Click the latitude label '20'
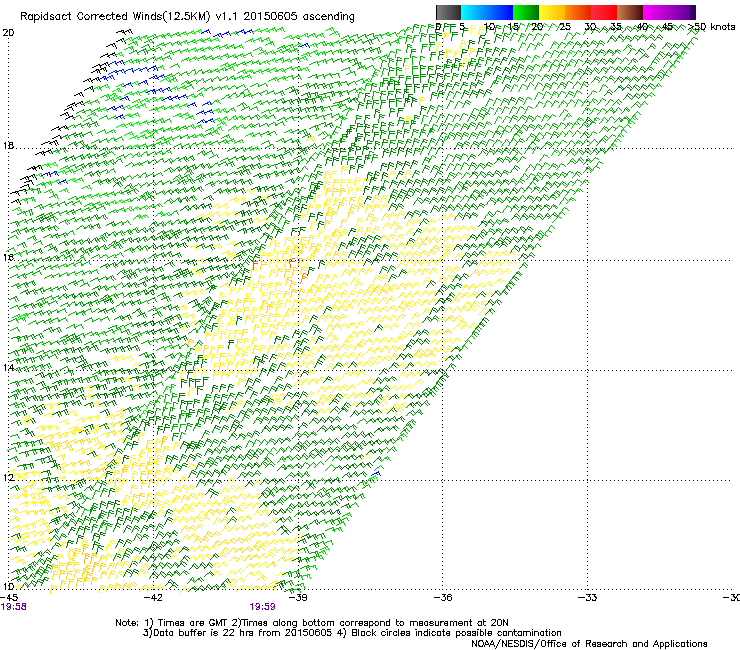Screen dimensions: 740x650 pyautogui.click(x=8, y=33)
